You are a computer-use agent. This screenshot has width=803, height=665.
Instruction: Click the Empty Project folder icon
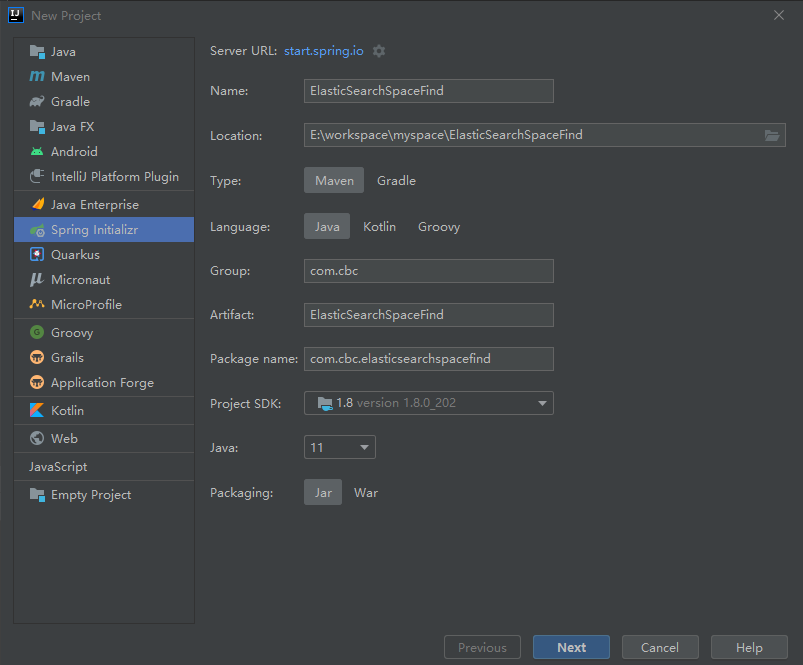[x=37, y=495]
